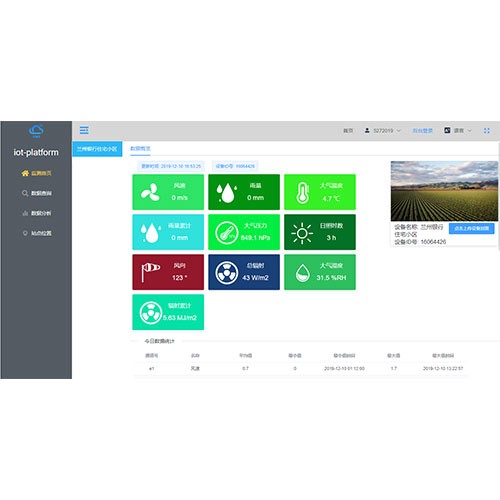Viewport: 500px width, 500px height.
Task: Open the bar-chart data analysis sidebar item
Action: coord(36,213)
